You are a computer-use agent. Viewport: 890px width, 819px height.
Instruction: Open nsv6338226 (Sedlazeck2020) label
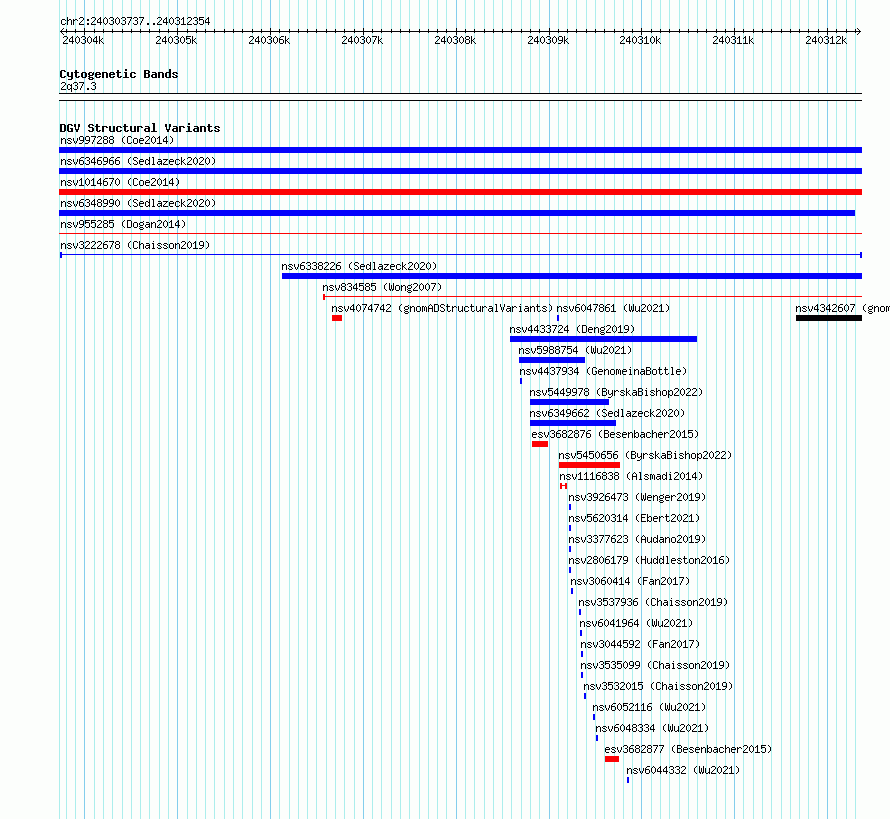coord(359,266)
